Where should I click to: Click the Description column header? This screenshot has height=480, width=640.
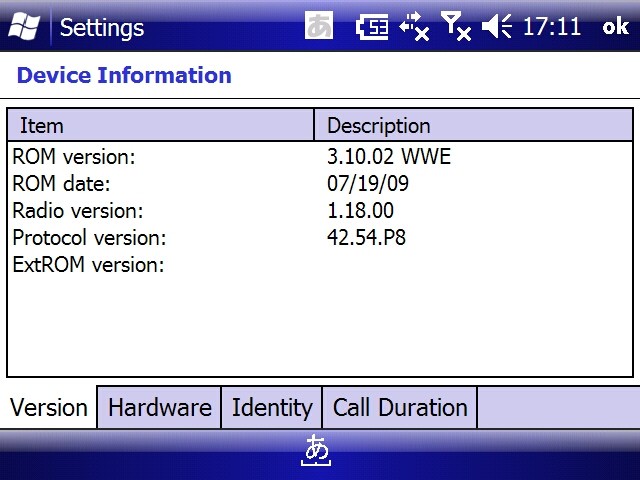(x=473, y=125)
